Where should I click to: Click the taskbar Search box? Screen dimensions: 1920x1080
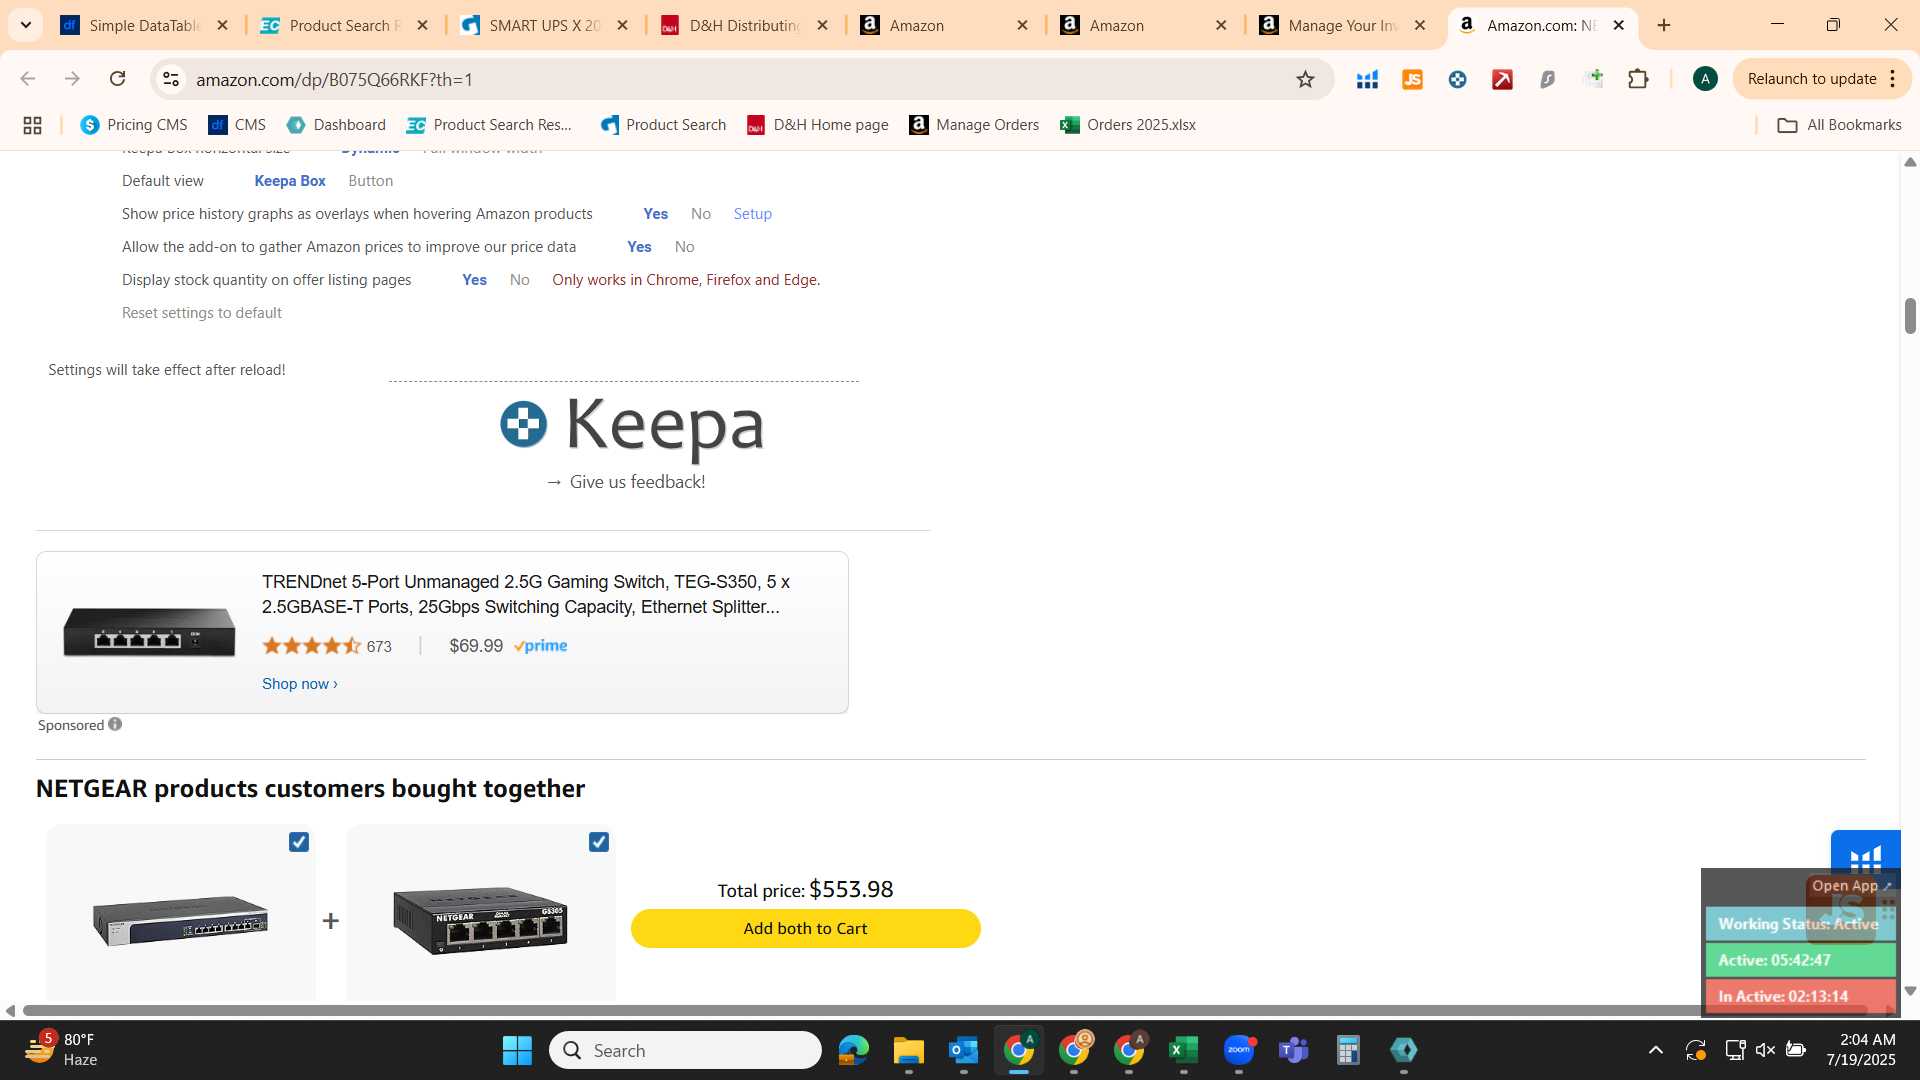[685, 1051]
